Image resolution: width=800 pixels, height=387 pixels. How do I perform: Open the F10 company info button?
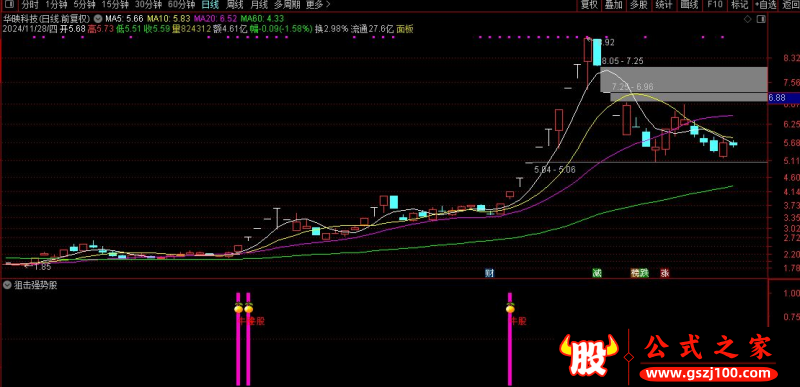click(715, 5)
